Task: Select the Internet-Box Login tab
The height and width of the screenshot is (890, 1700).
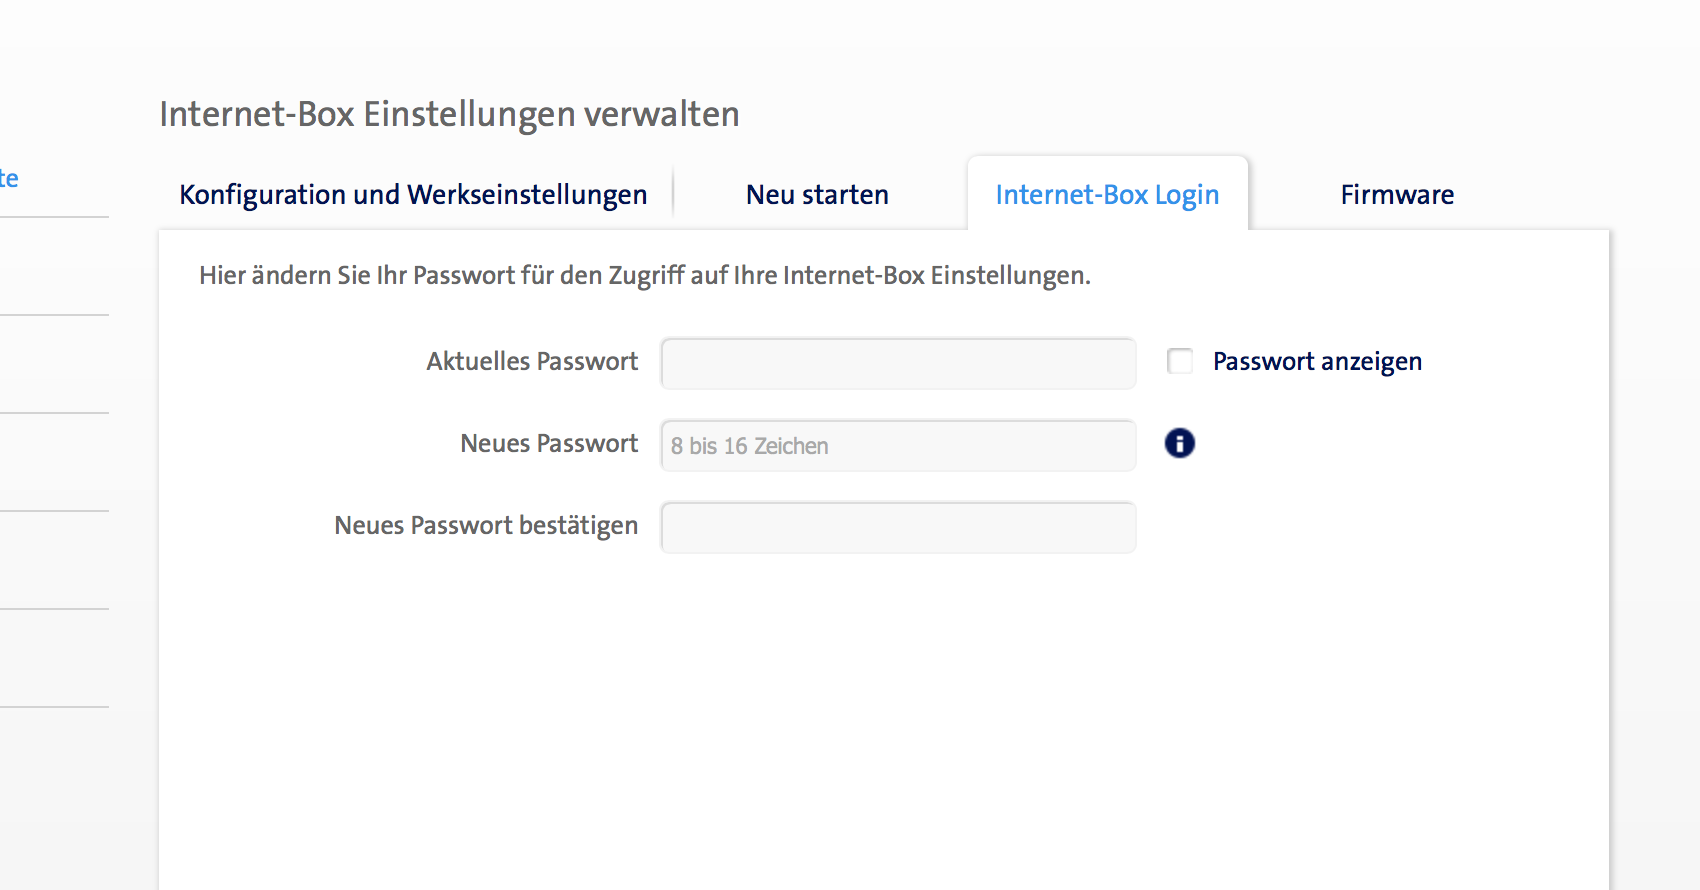Action: 1107,194
